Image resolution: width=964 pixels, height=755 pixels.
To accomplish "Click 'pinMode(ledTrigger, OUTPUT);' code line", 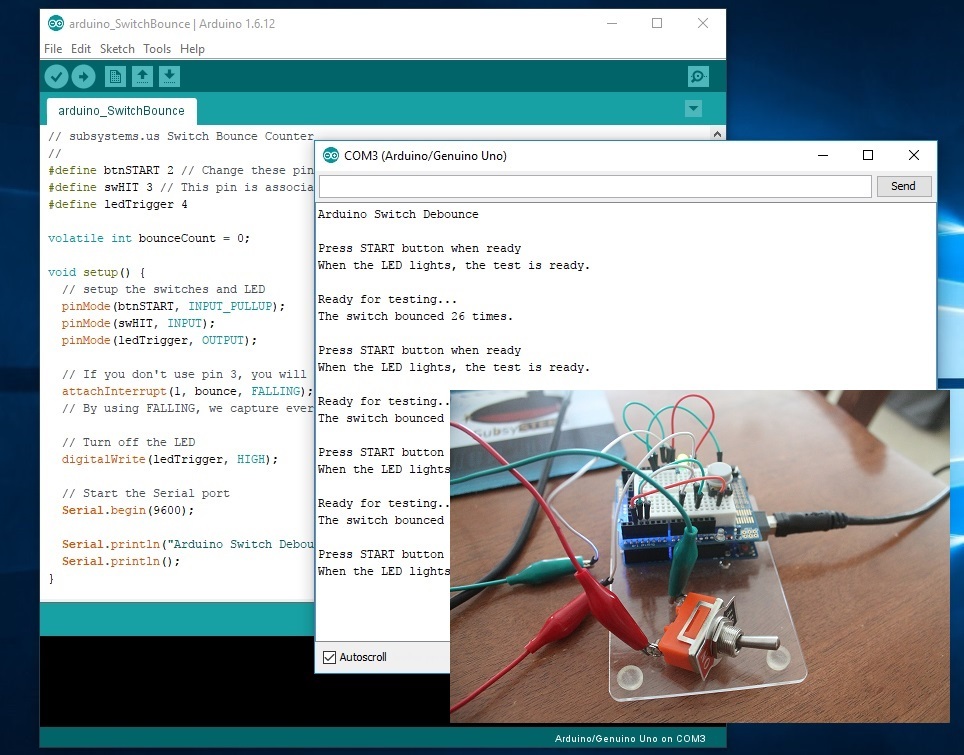I will [x=159, y=340].
